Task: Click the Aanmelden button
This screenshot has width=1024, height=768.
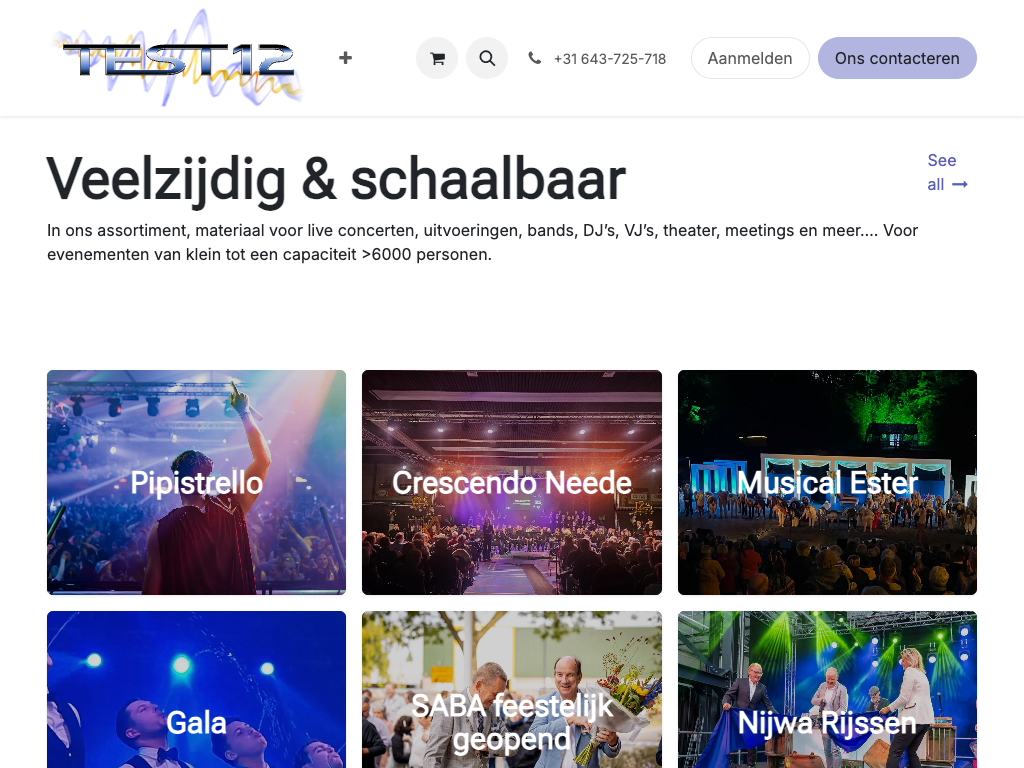Action: (x=750, y=58)
